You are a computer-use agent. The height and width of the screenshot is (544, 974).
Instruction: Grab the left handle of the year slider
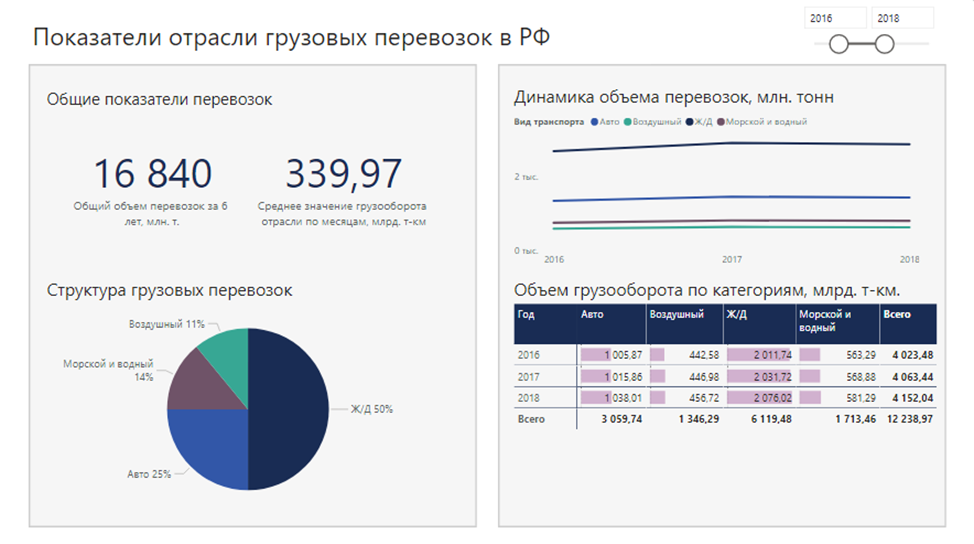coord(839,44)
